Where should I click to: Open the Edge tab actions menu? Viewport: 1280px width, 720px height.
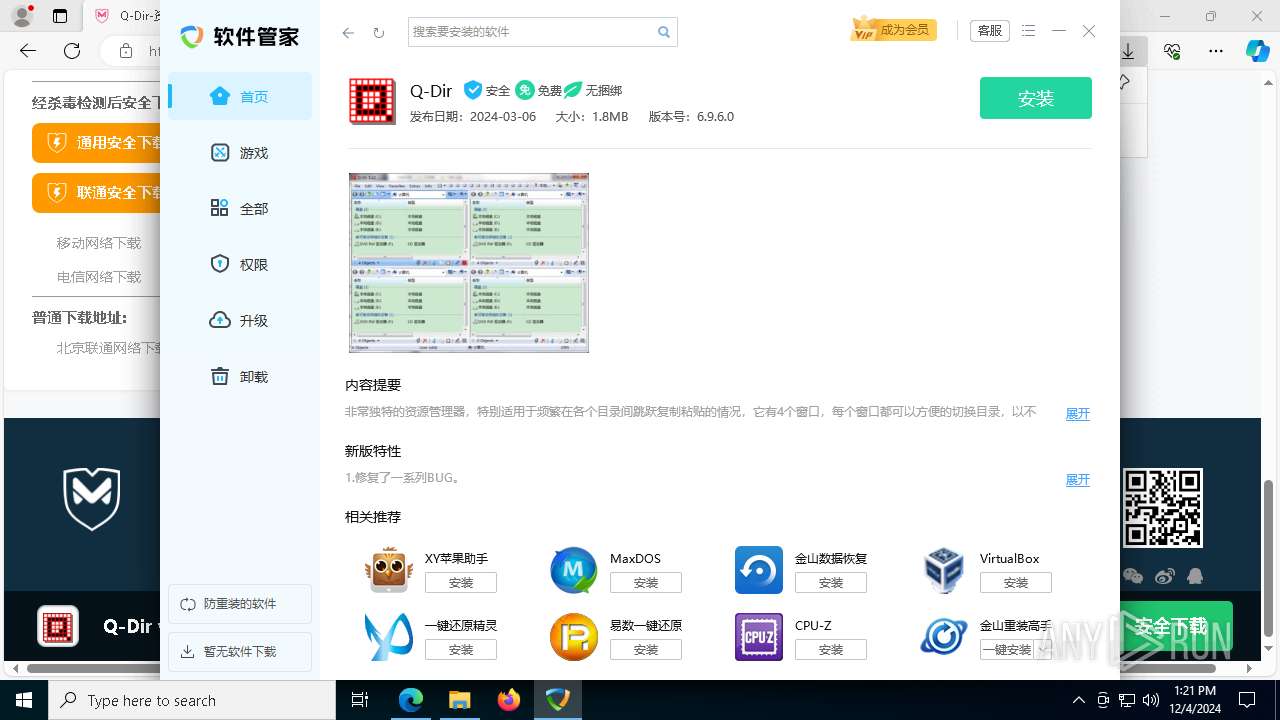coord(60,16)
